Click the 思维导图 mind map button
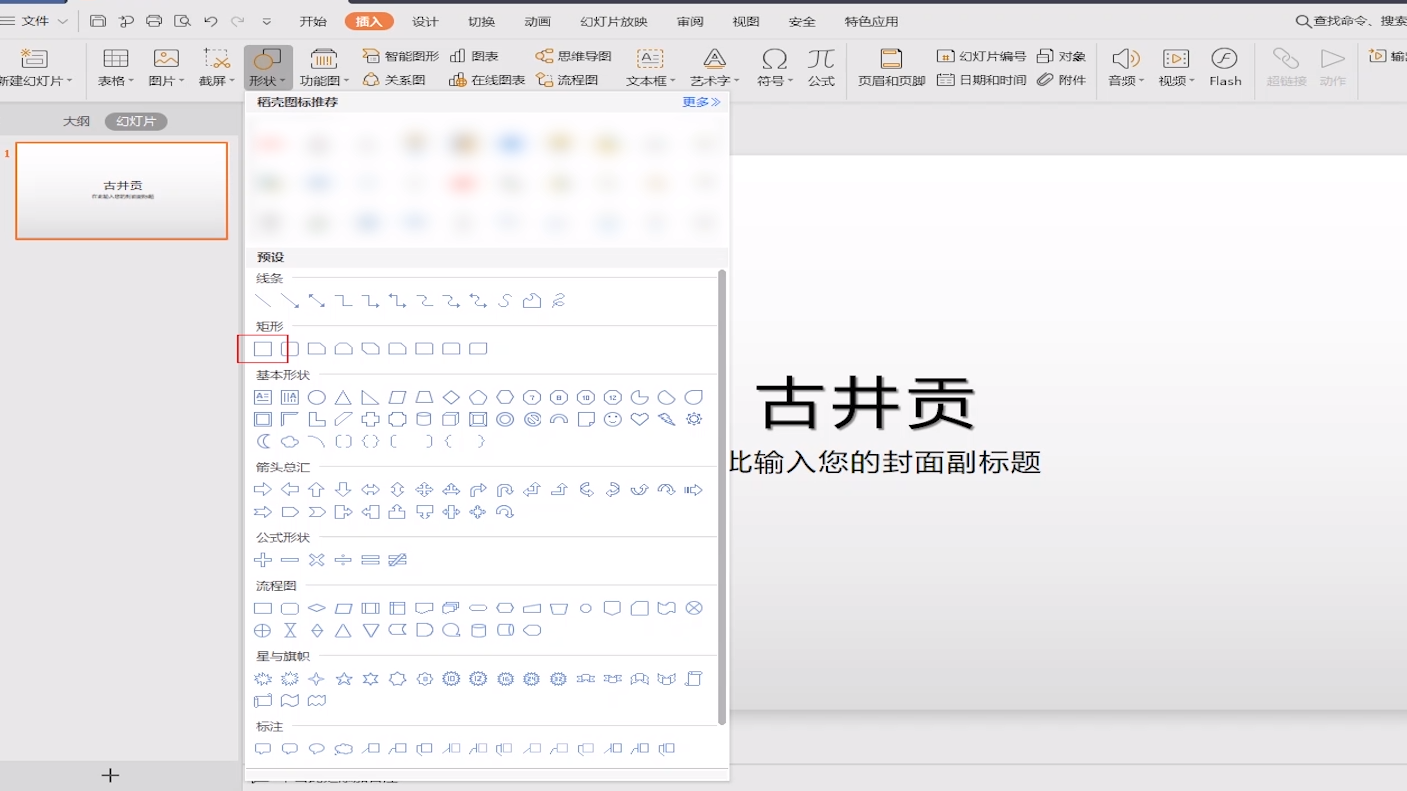The height and width of the screenshot is (791, 1407). point(573,56)
